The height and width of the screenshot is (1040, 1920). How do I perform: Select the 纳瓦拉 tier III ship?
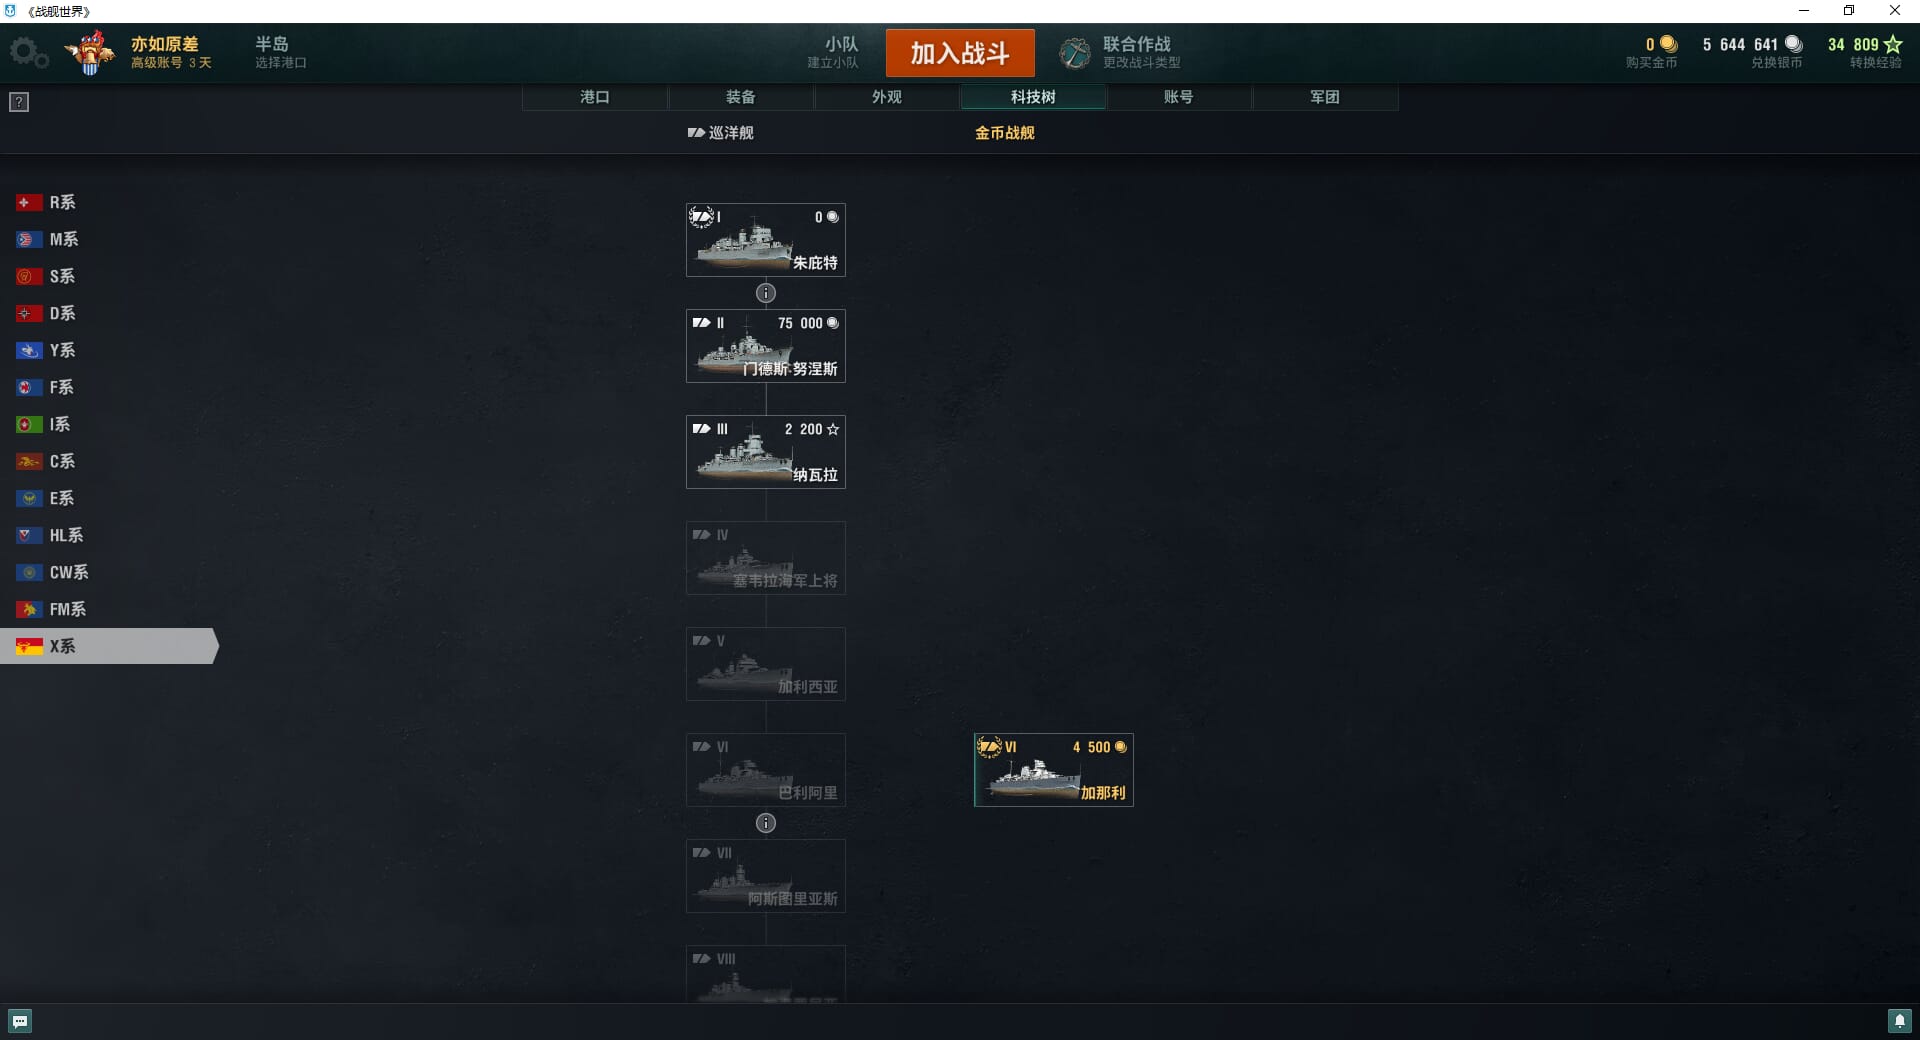click(766, 452)
